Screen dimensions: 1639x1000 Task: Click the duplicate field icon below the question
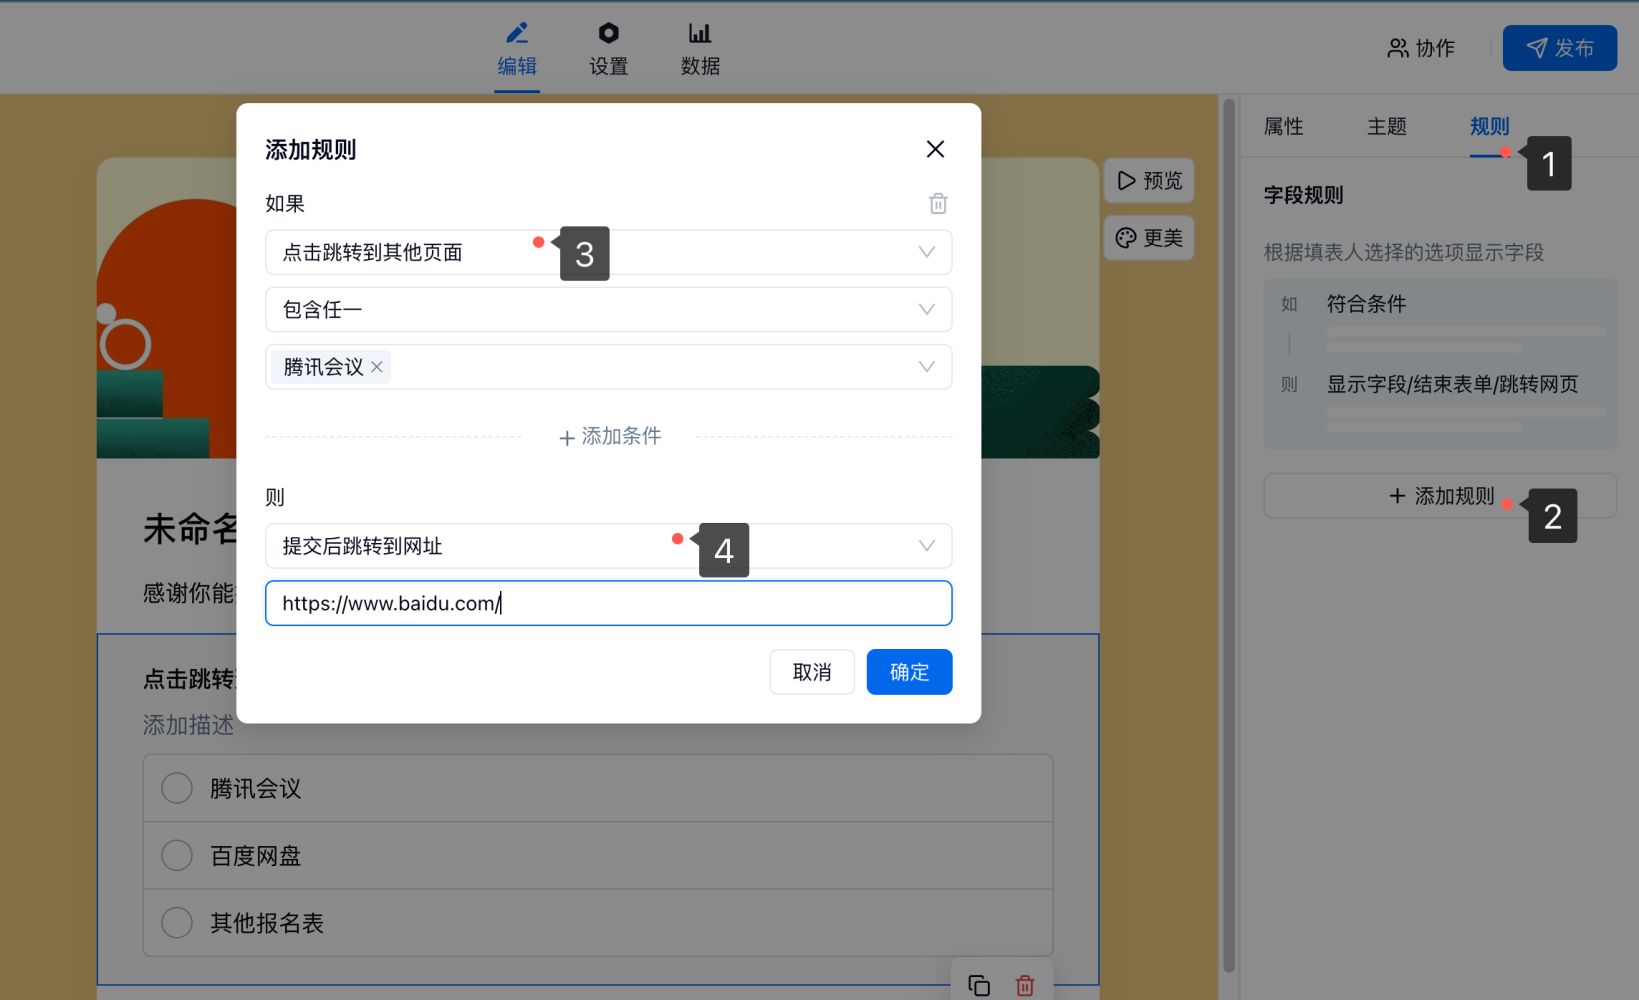point(979,985)
